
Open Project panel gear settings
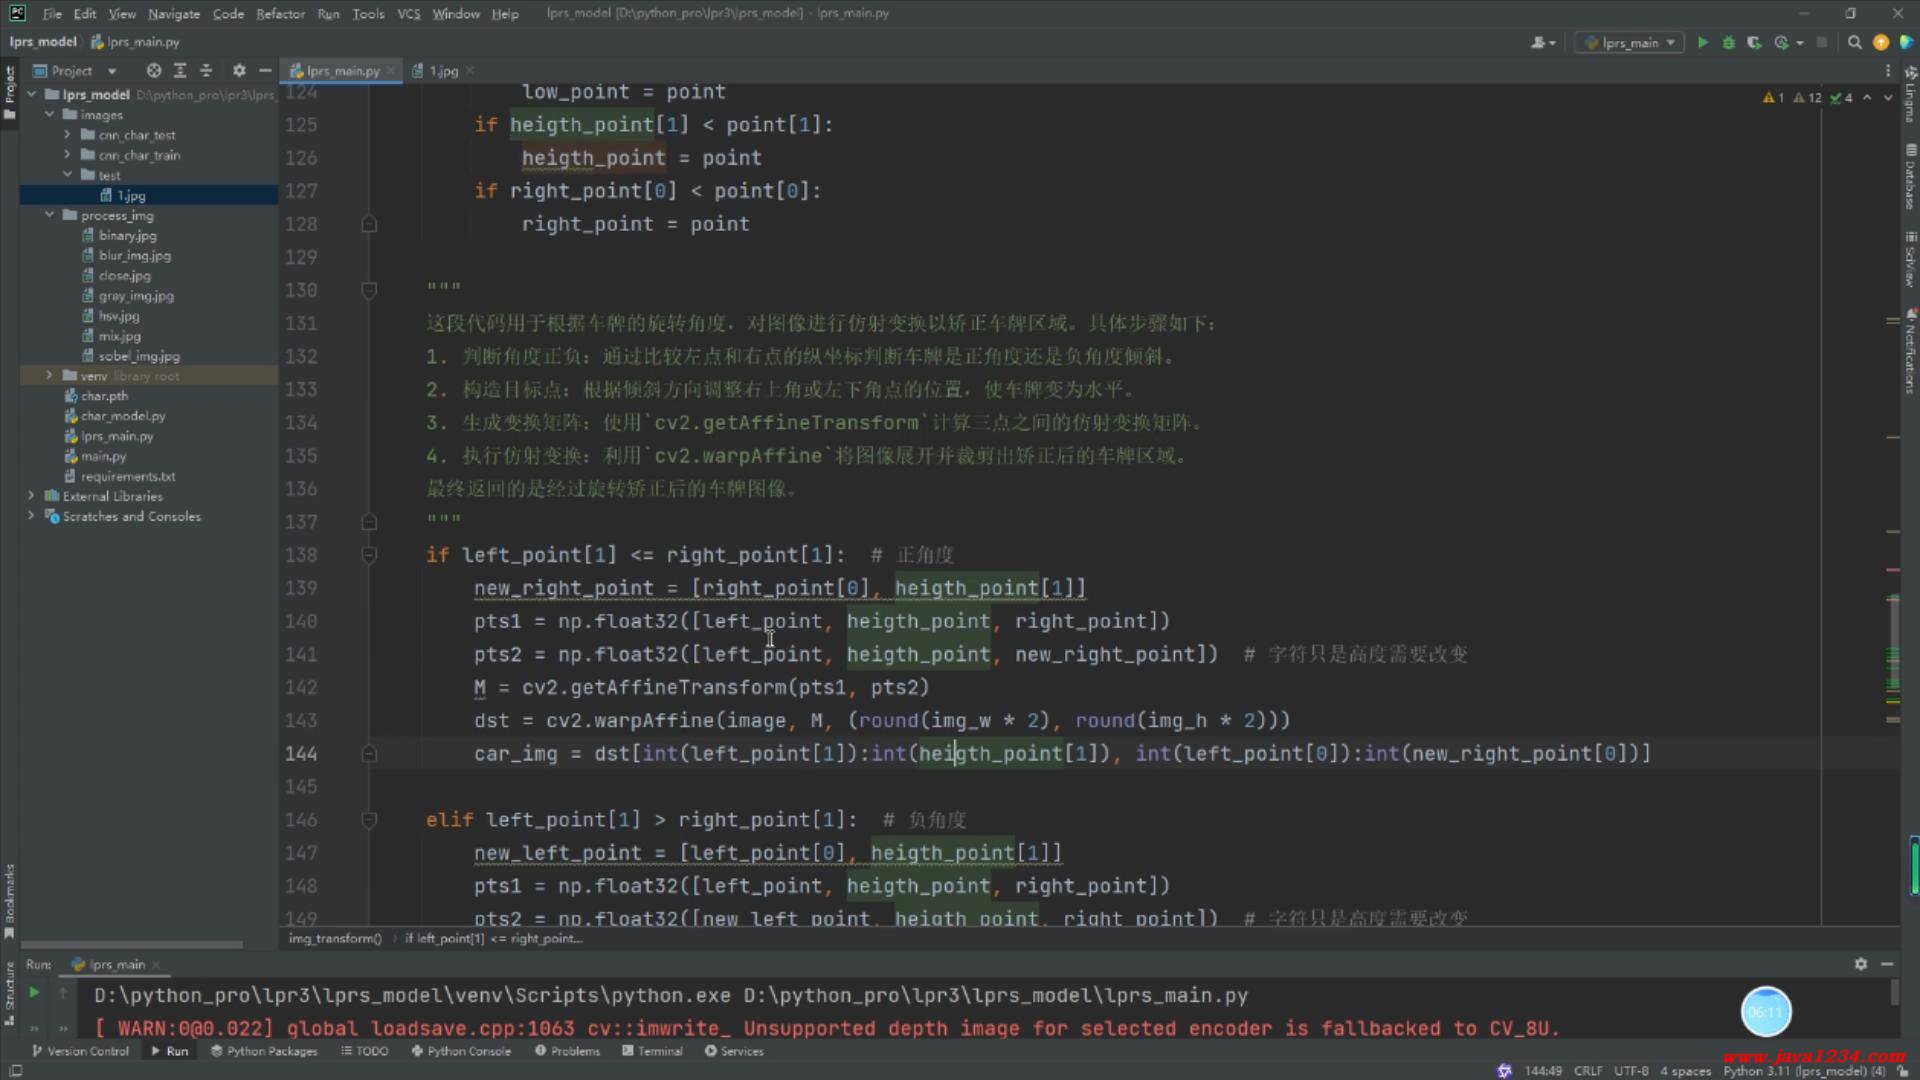[x=238, y=71]
